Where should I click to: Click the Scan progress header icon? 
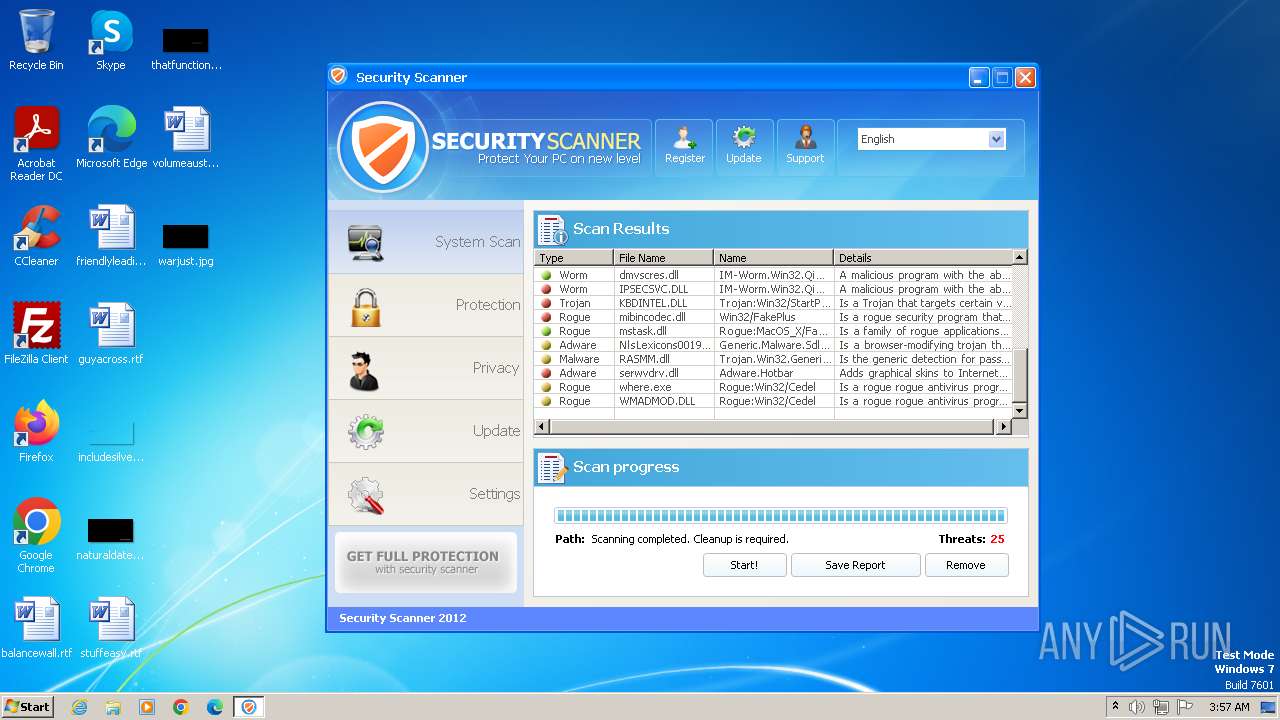552,467
